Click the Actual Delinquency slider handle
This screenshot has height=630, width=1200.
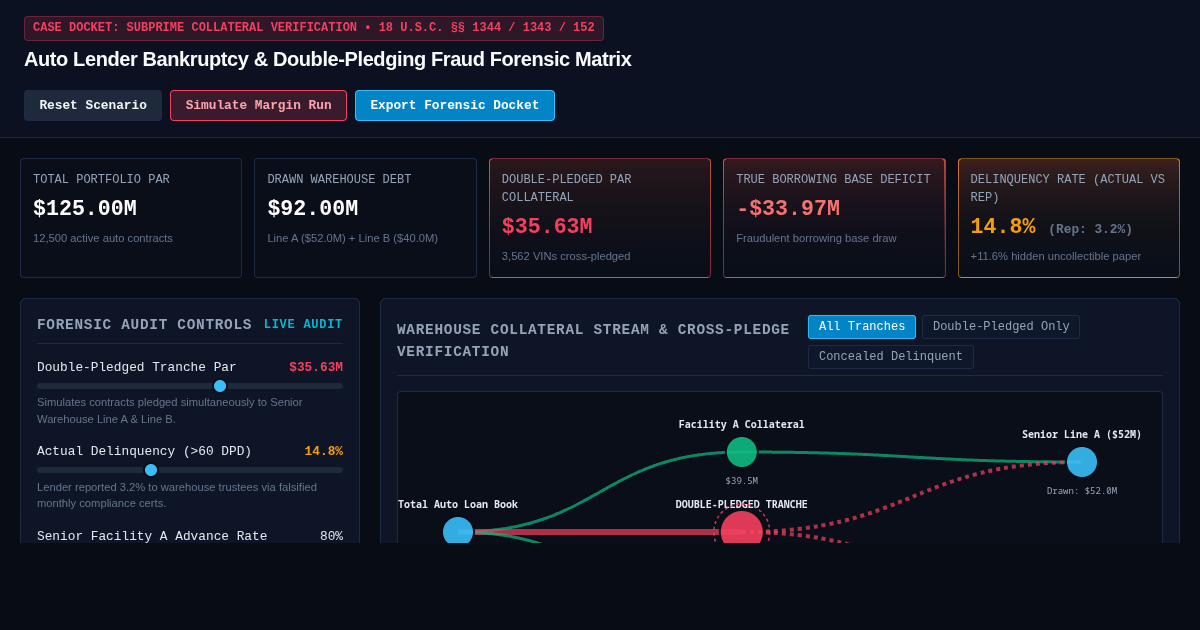pos(151,470)
